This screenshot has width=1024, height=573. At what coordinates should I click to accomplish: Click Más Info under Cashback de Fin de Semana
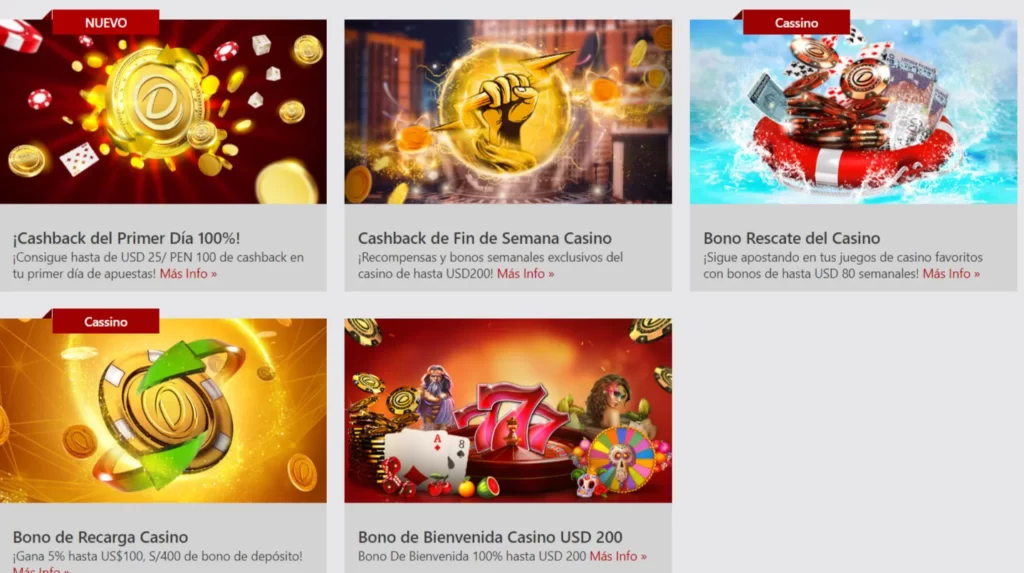pos(526,274)
